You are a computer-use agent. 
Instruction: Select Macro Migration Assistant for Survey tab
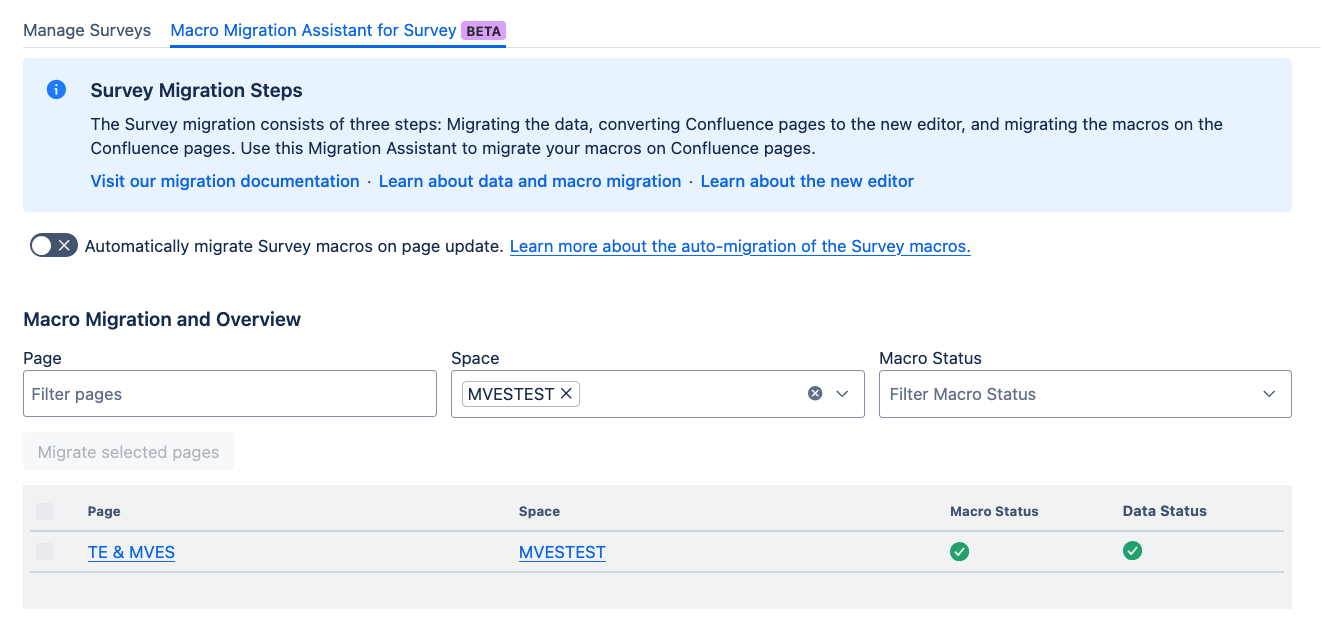[x=313, y=30]
